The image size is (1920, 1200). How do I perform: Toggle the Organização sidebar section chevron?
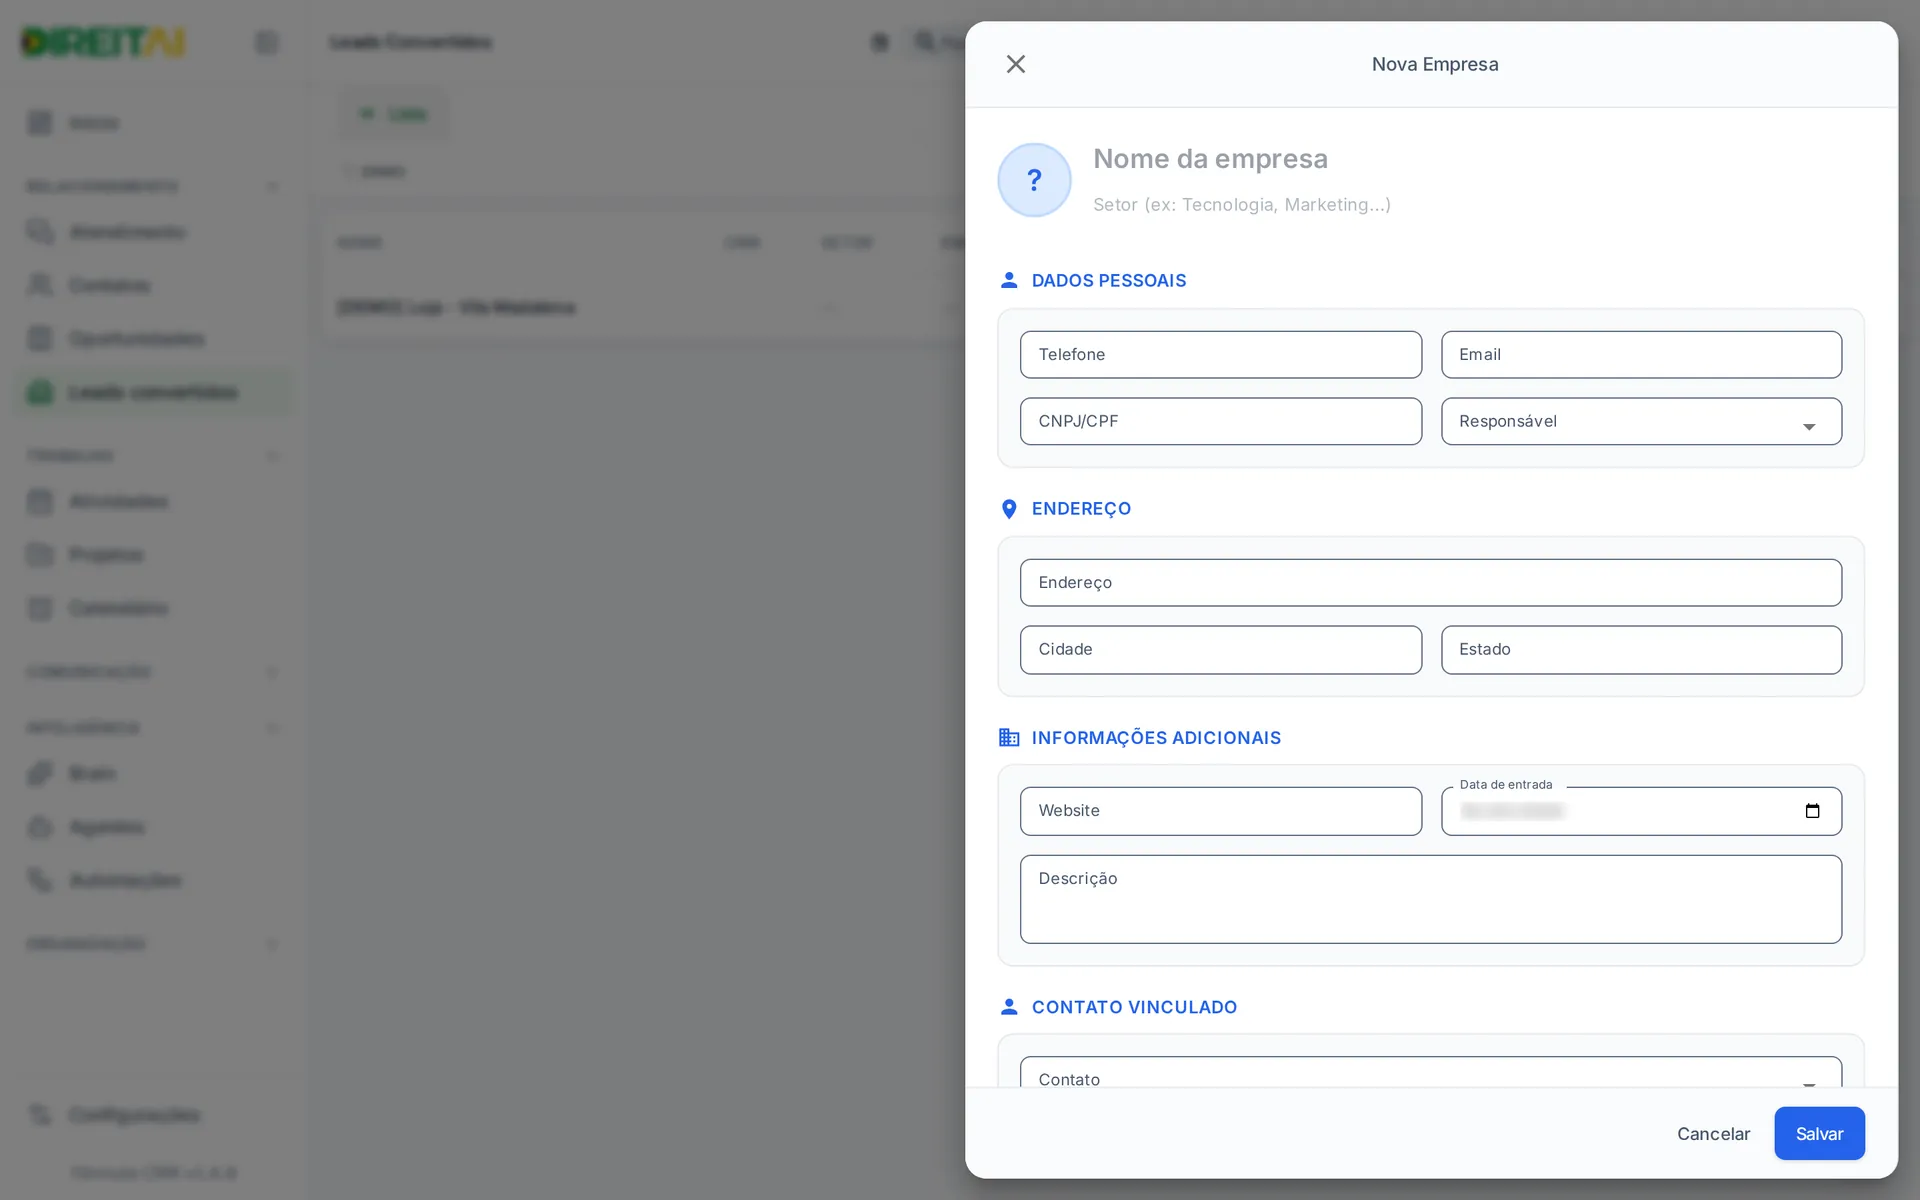tap(272, 944)
